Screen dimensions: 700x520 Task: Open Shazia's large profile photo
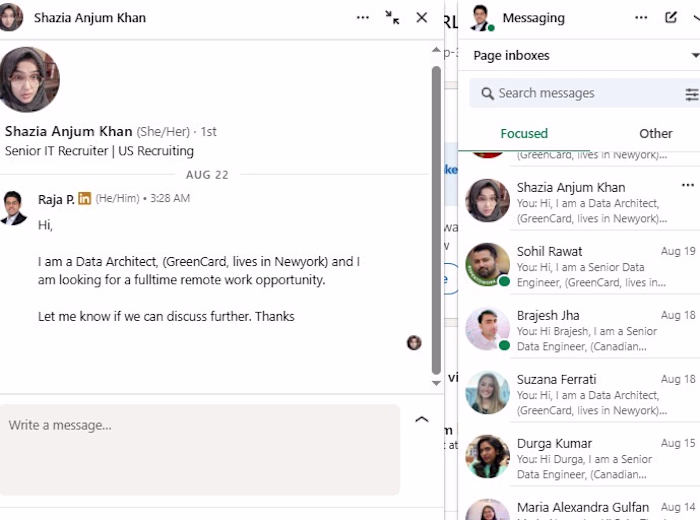click(29, 79)
